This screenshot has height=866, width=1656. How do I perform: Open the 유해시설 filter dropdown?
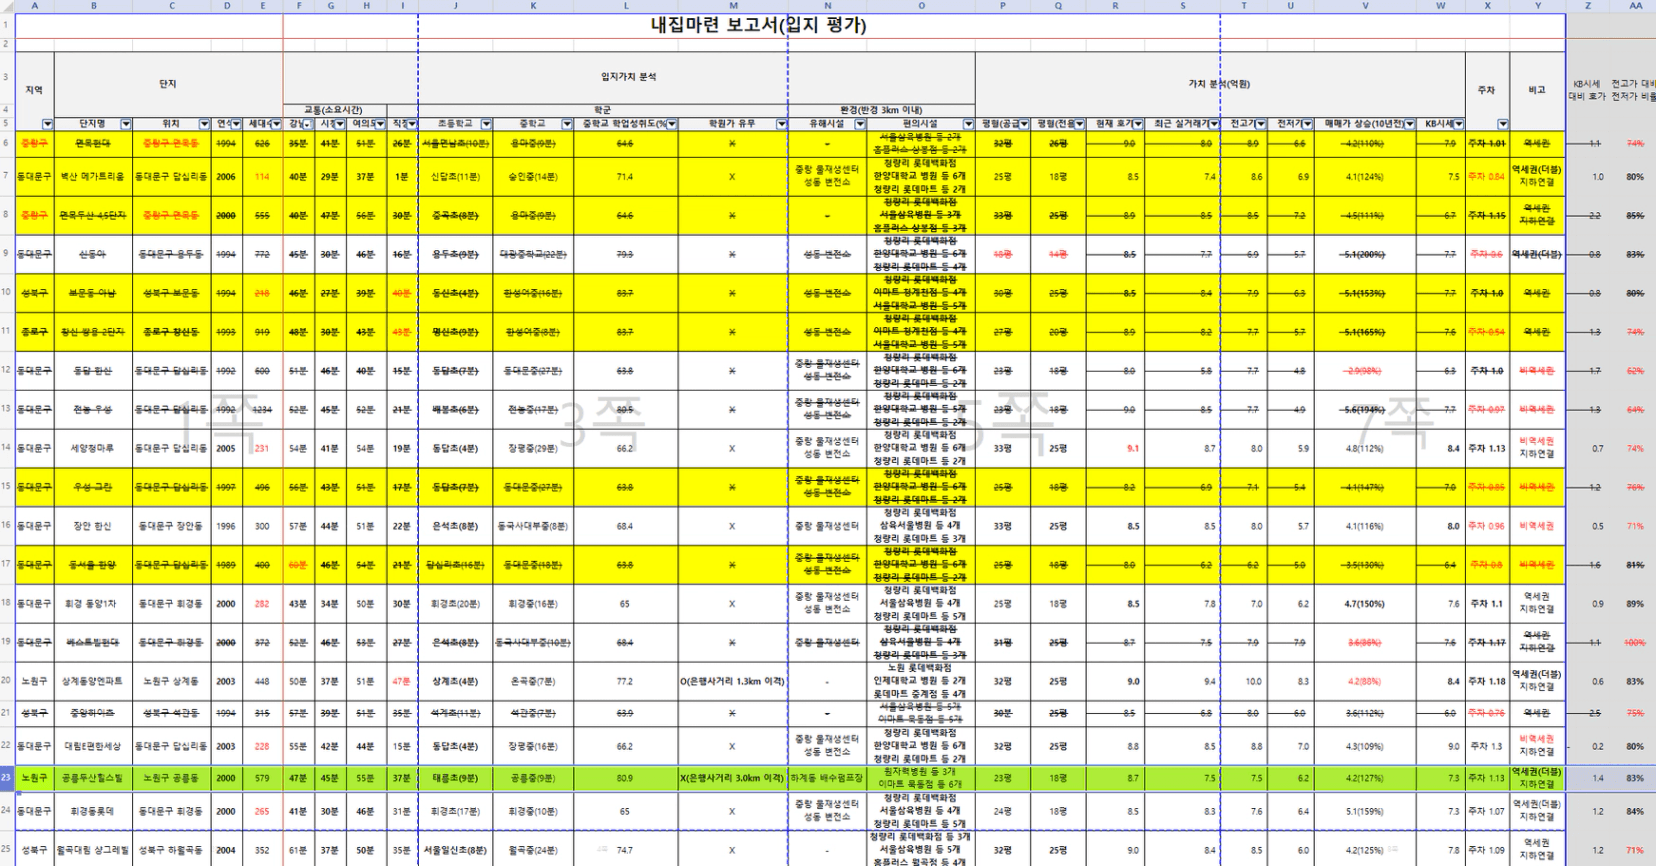(x=860, y=124)
